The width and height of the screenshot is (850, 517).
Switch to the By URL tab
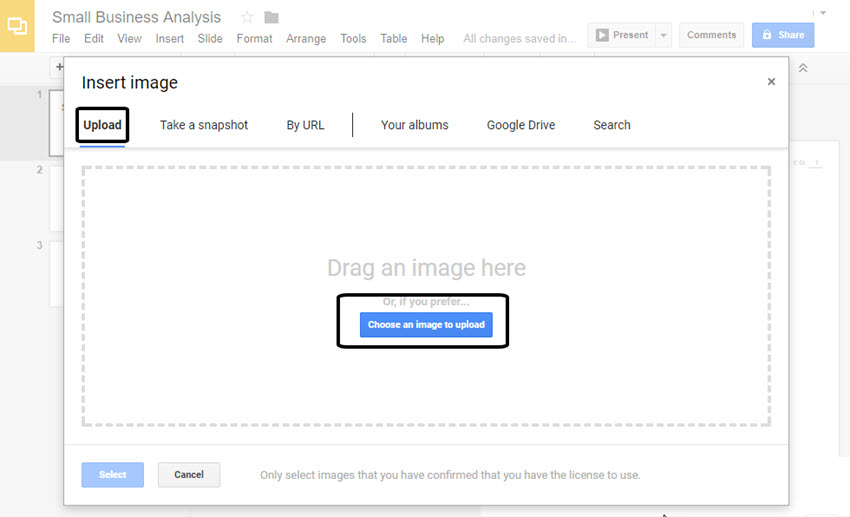[x=305, y=125]
